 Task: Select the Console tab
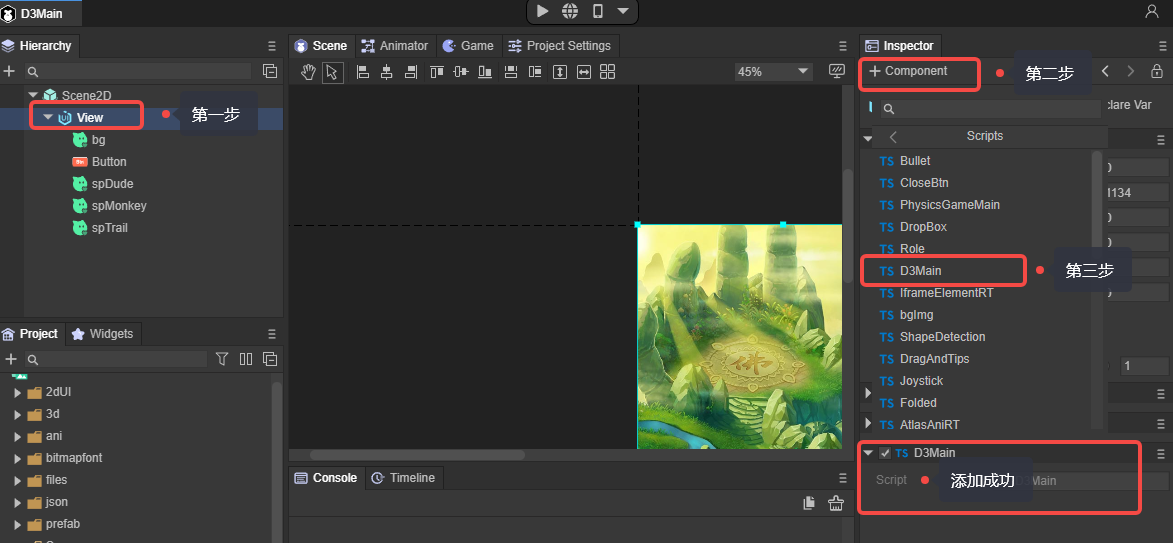(x=326, y=477)
